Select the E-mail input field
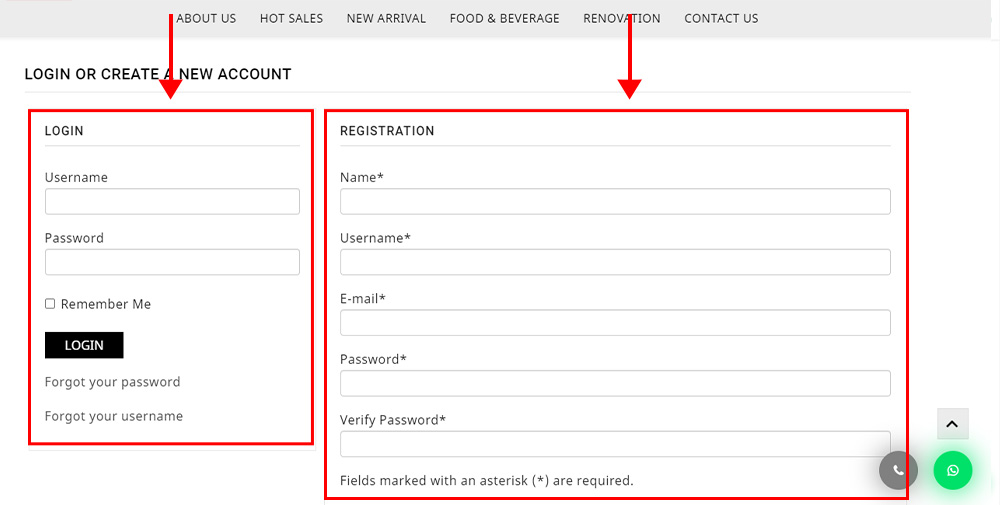The image size is (1000, 505). tap(615, 323)
